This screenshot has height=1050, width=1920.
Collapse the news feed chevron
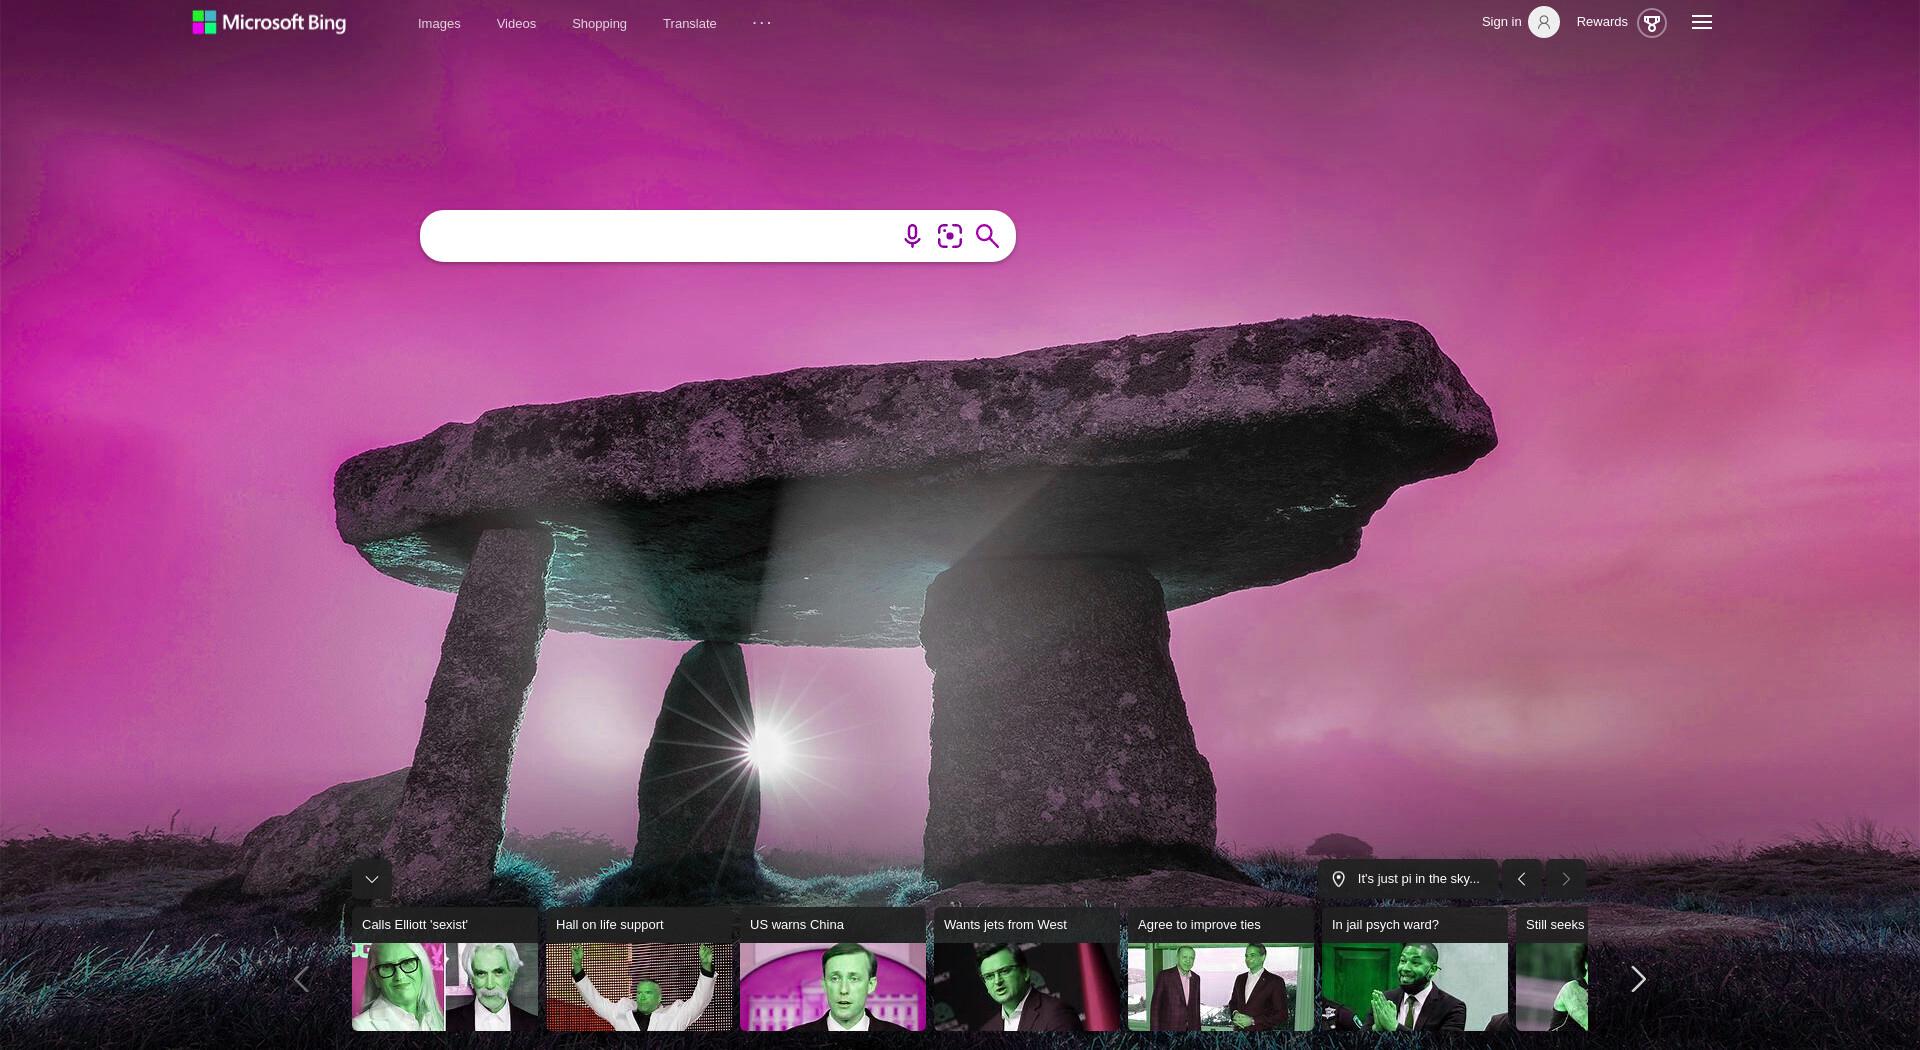372,879
